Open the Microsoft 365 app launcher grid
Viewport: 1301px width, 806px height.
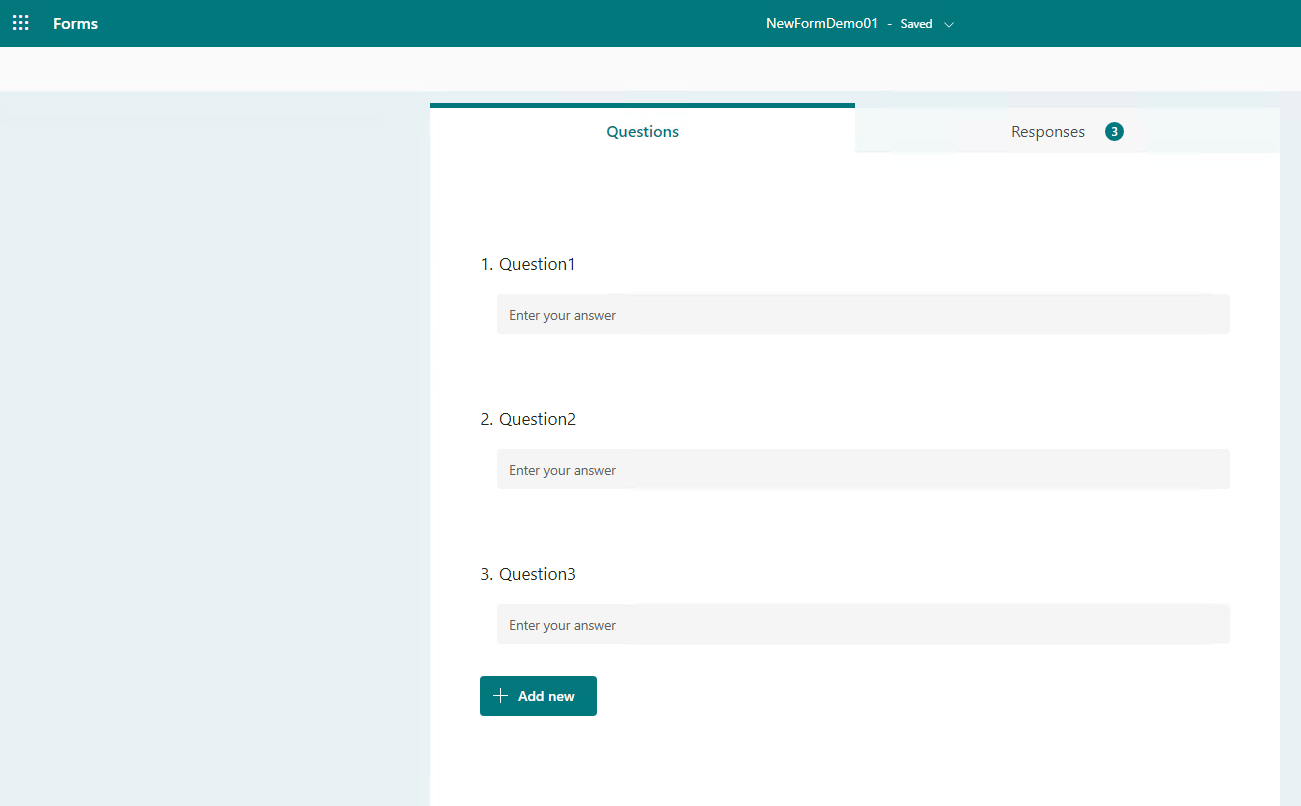click(x=20, y=22)
